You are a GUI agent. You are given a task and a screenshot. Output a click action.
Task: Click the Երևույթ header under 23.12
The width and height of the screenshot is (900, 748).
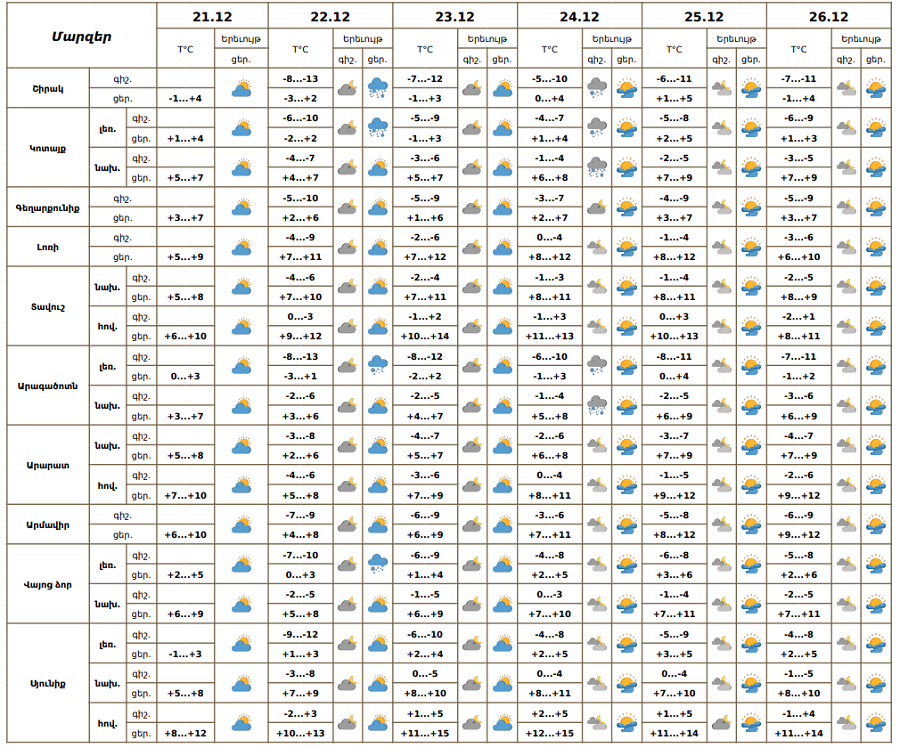(x=487, y=39)
